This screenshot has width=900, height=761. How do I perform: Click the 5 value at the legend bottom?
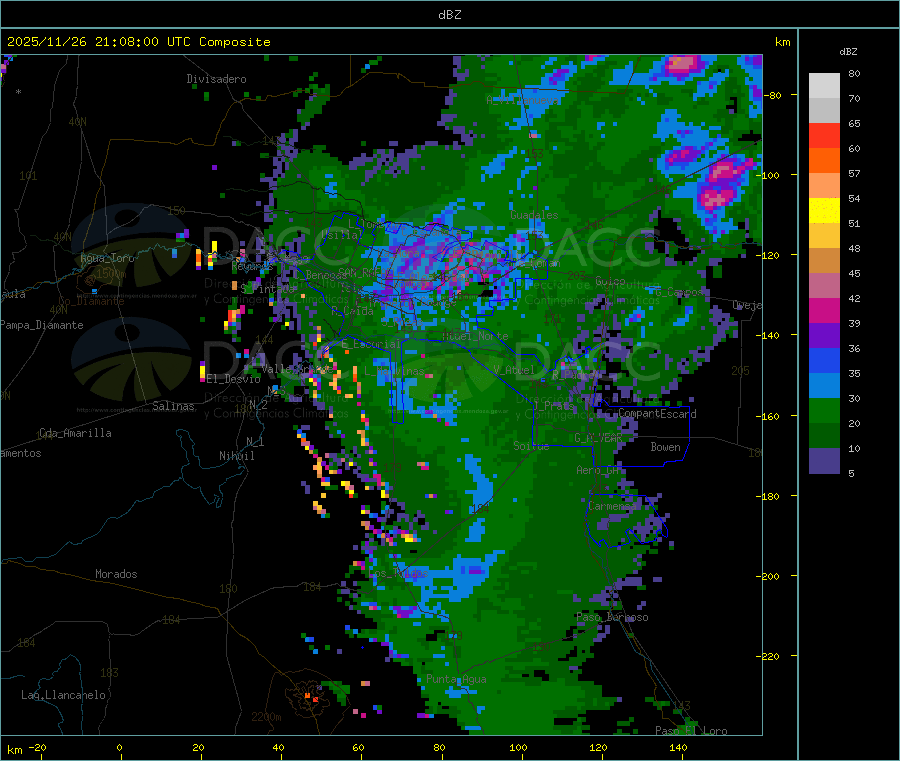click(x=851, y=473)
